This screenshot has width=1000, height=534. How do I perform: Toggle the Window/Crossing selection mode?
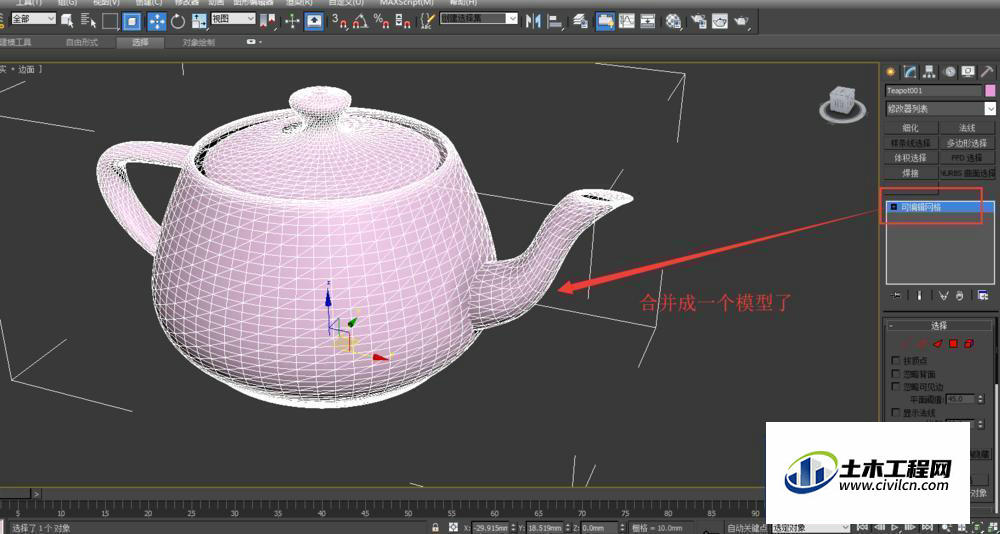pos(131,22)
